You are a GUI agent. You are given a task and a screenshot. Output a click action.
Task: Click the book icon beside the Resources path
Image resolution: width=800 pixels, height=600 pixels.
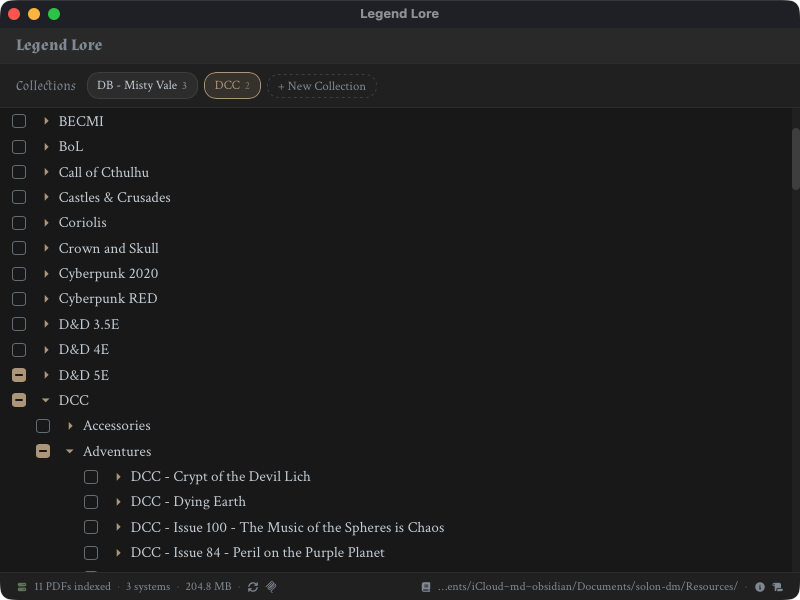click(426, 587)
